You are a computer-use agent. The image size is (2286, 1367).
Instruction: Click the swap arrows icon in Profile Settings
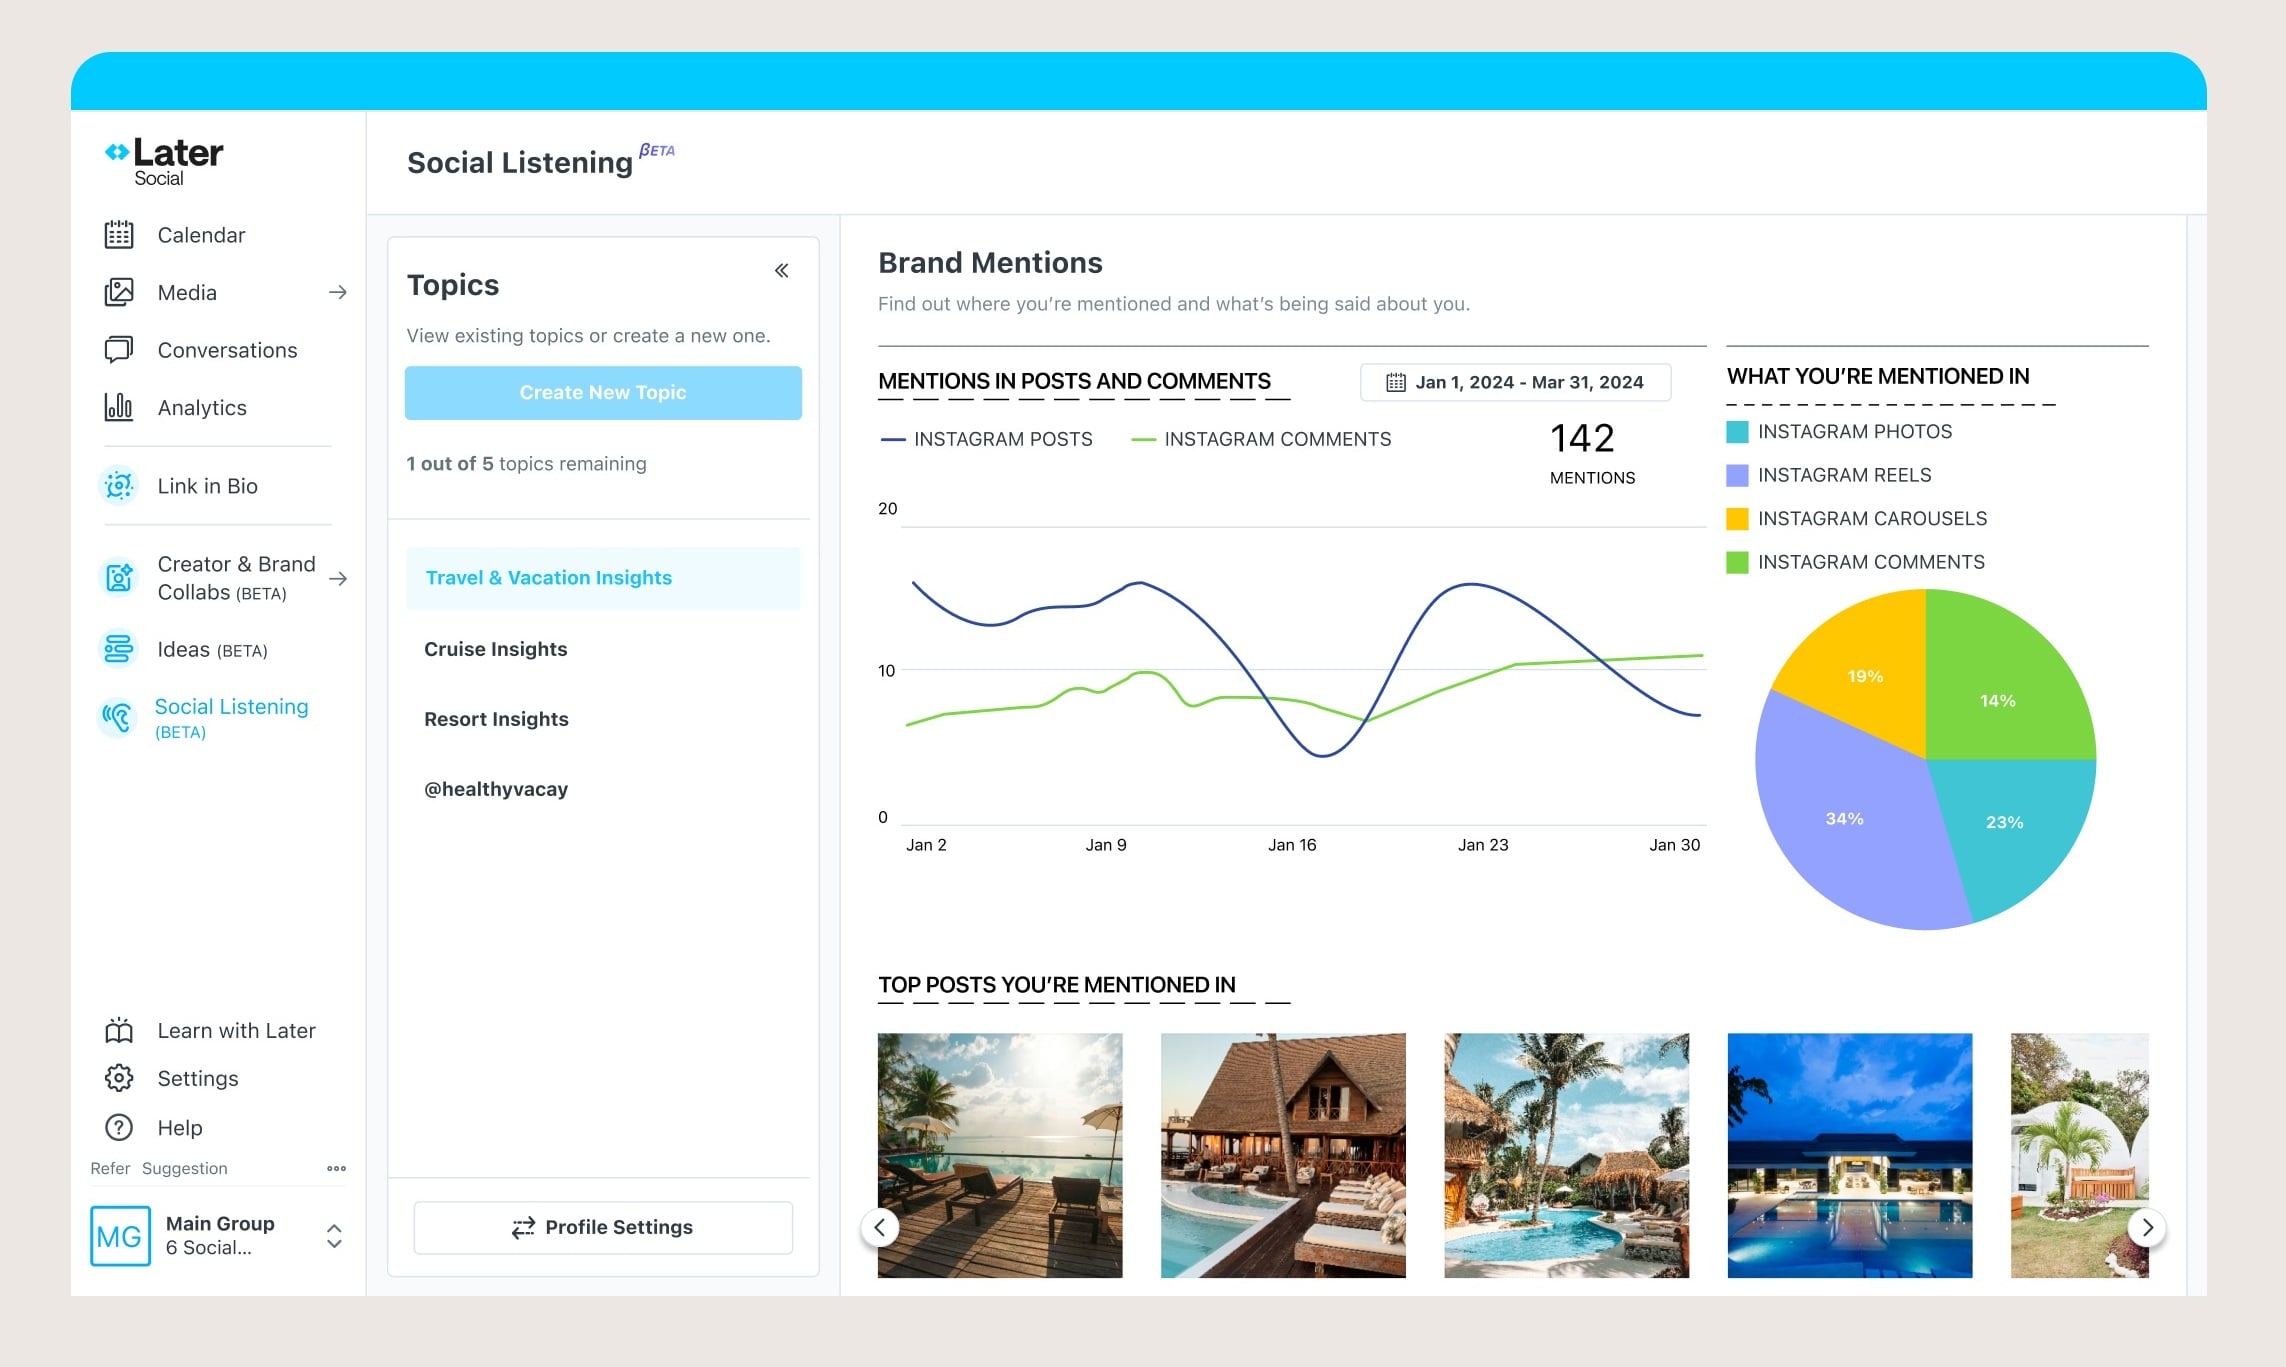(523, 1227)
